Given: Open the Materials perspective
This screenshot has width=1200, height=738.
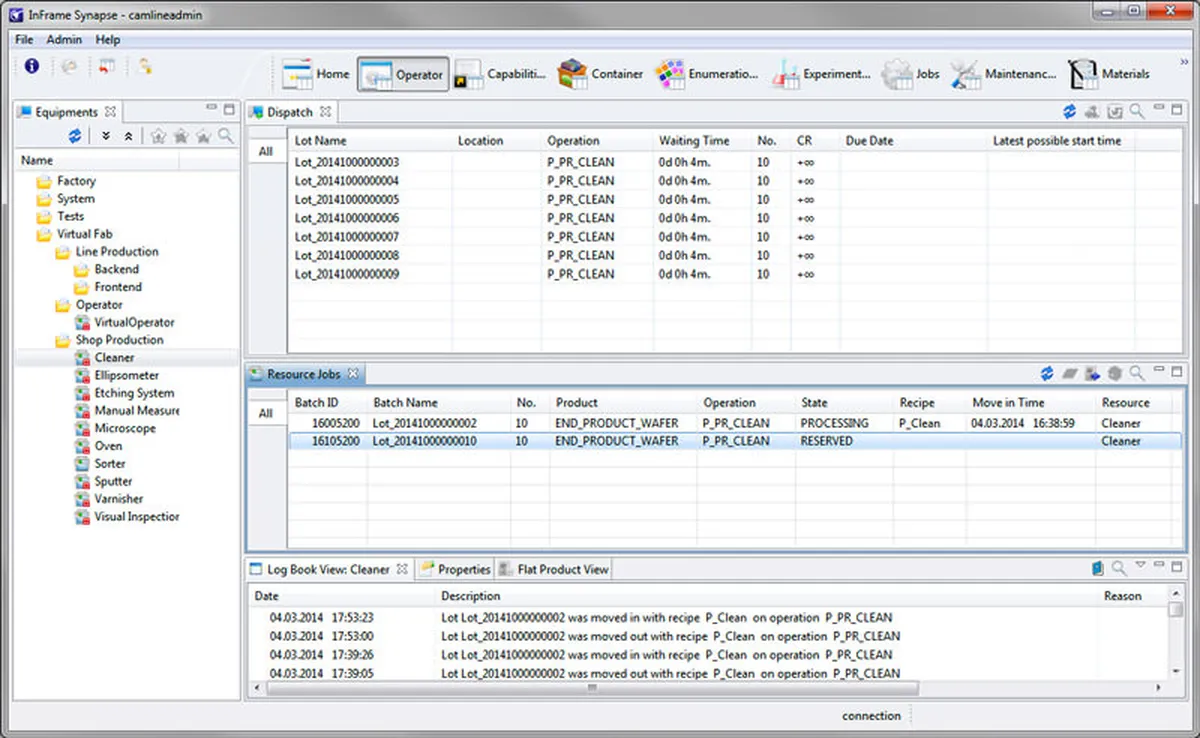Looking at the screenshot, I should pyautogui.click(x=1109, y=74).
